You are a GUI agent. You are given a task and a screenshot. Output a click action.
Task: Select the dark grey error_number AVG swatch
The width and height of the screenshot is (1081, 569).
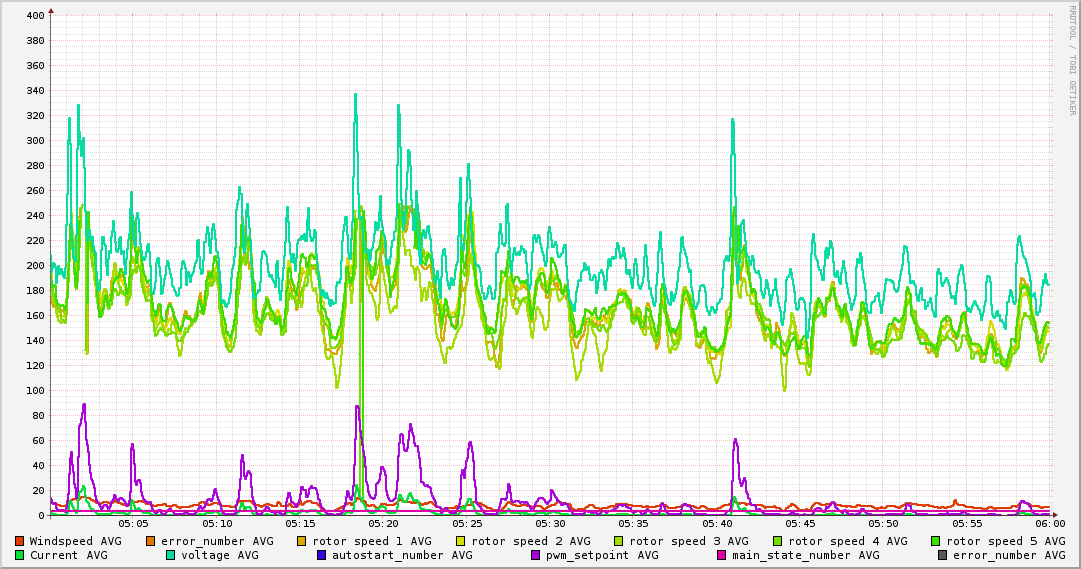coord(942,555)
